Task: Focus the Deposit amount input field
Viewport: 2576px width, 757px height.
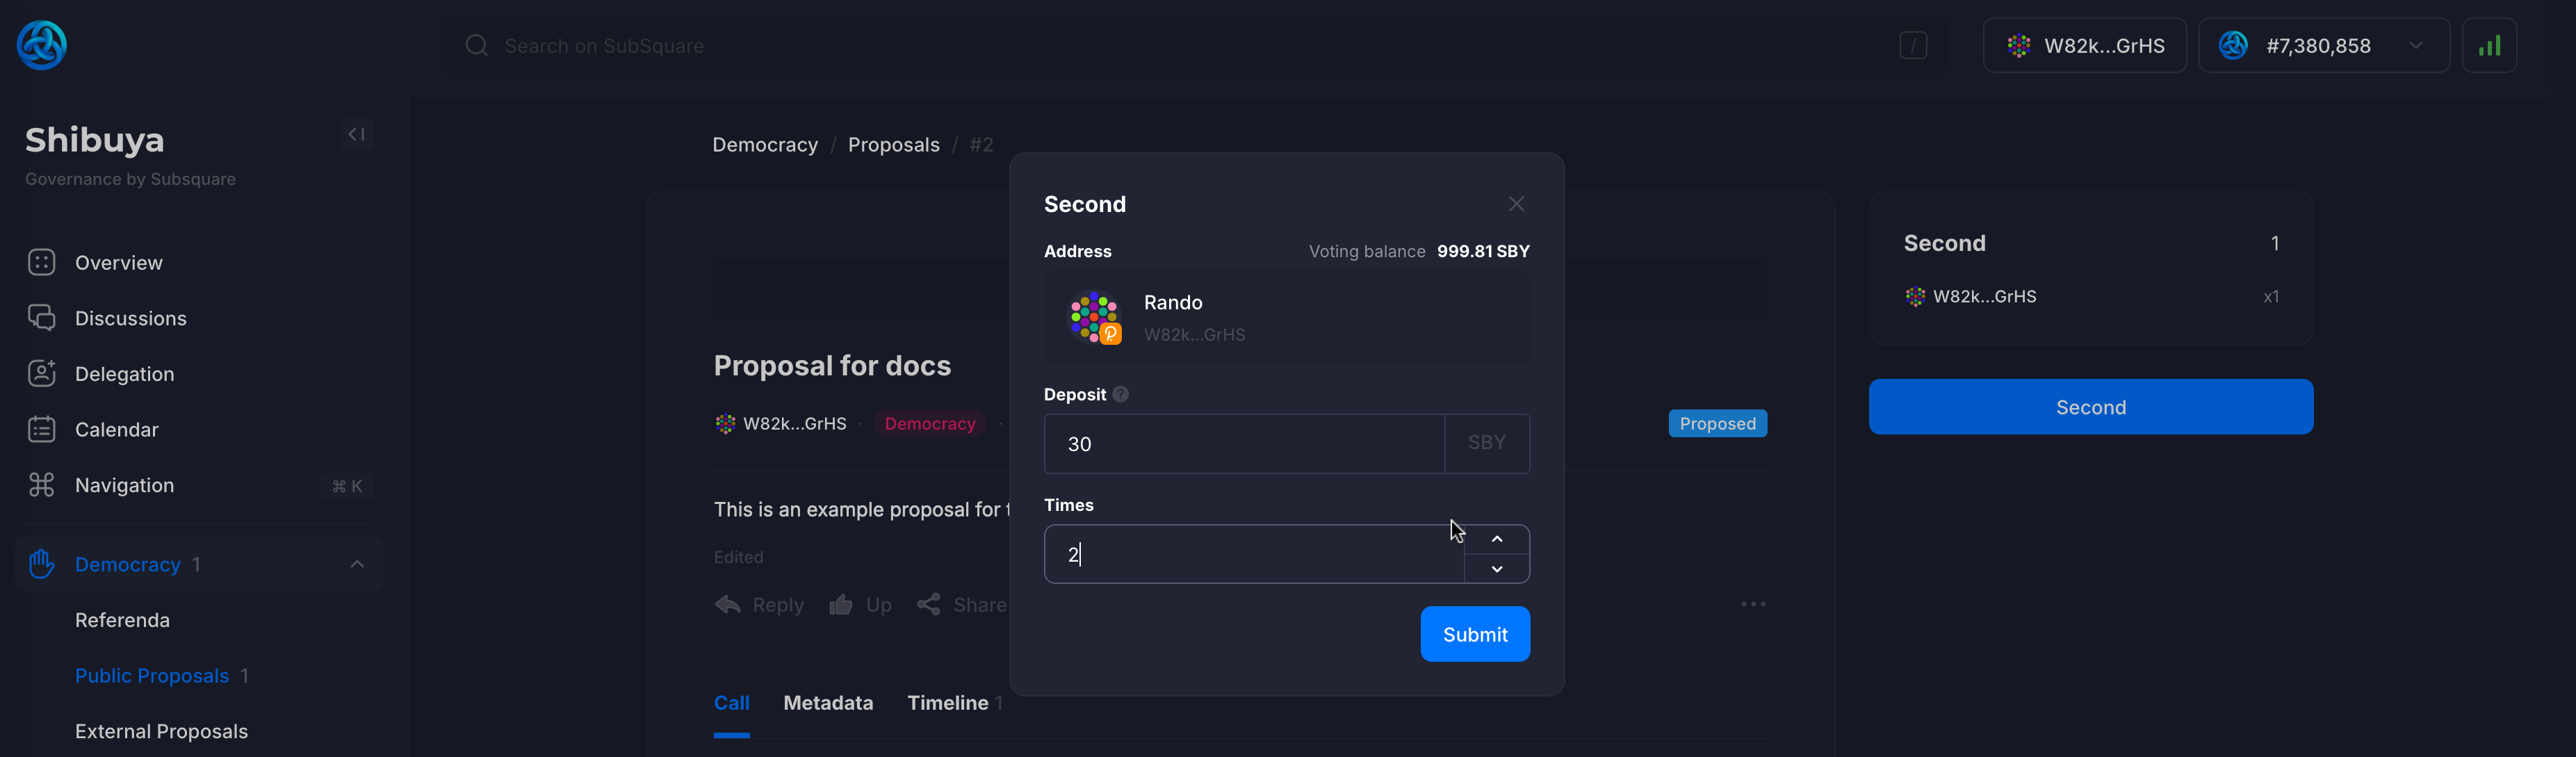Action: [1244, 444]
